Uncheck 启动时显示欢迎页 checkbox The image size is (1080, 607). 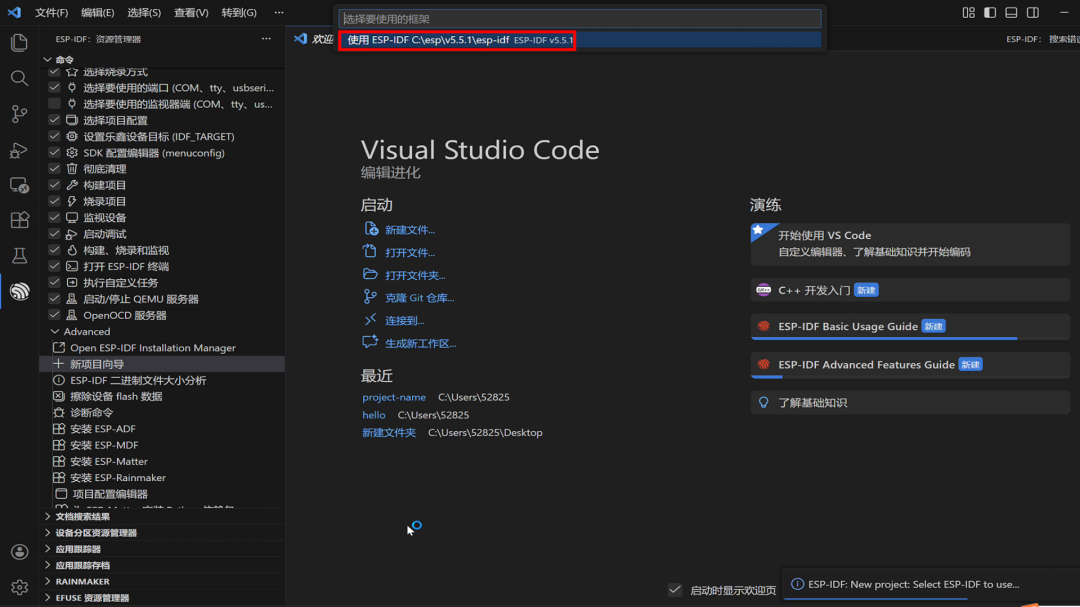point(675,590)
